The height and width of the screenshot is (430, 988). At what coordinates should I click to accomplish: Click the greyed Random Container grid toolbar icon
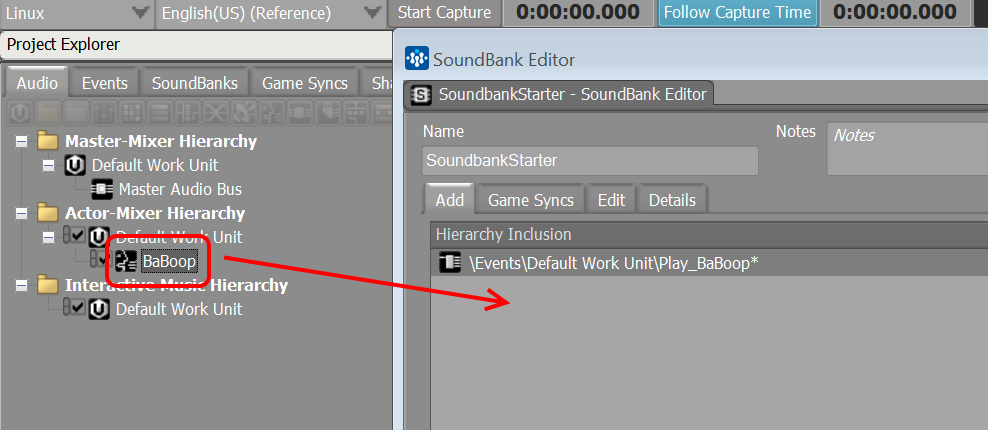coord(132,113)
